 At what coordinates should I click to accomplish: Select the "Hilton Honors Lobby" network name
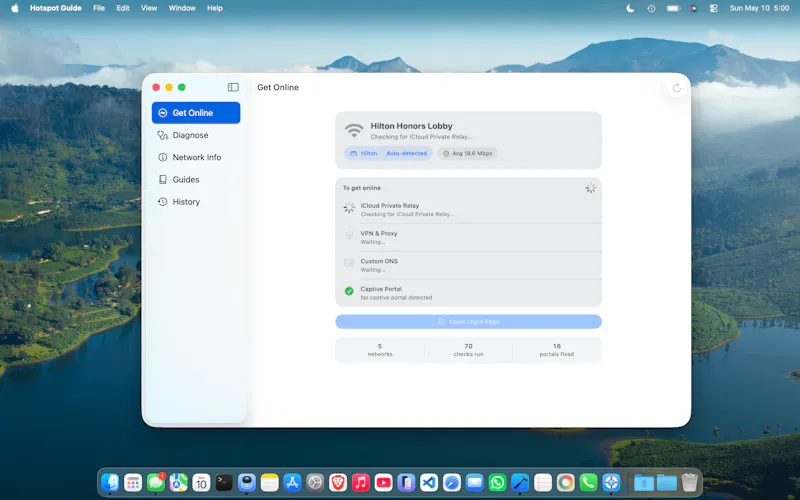pos(411,126)
